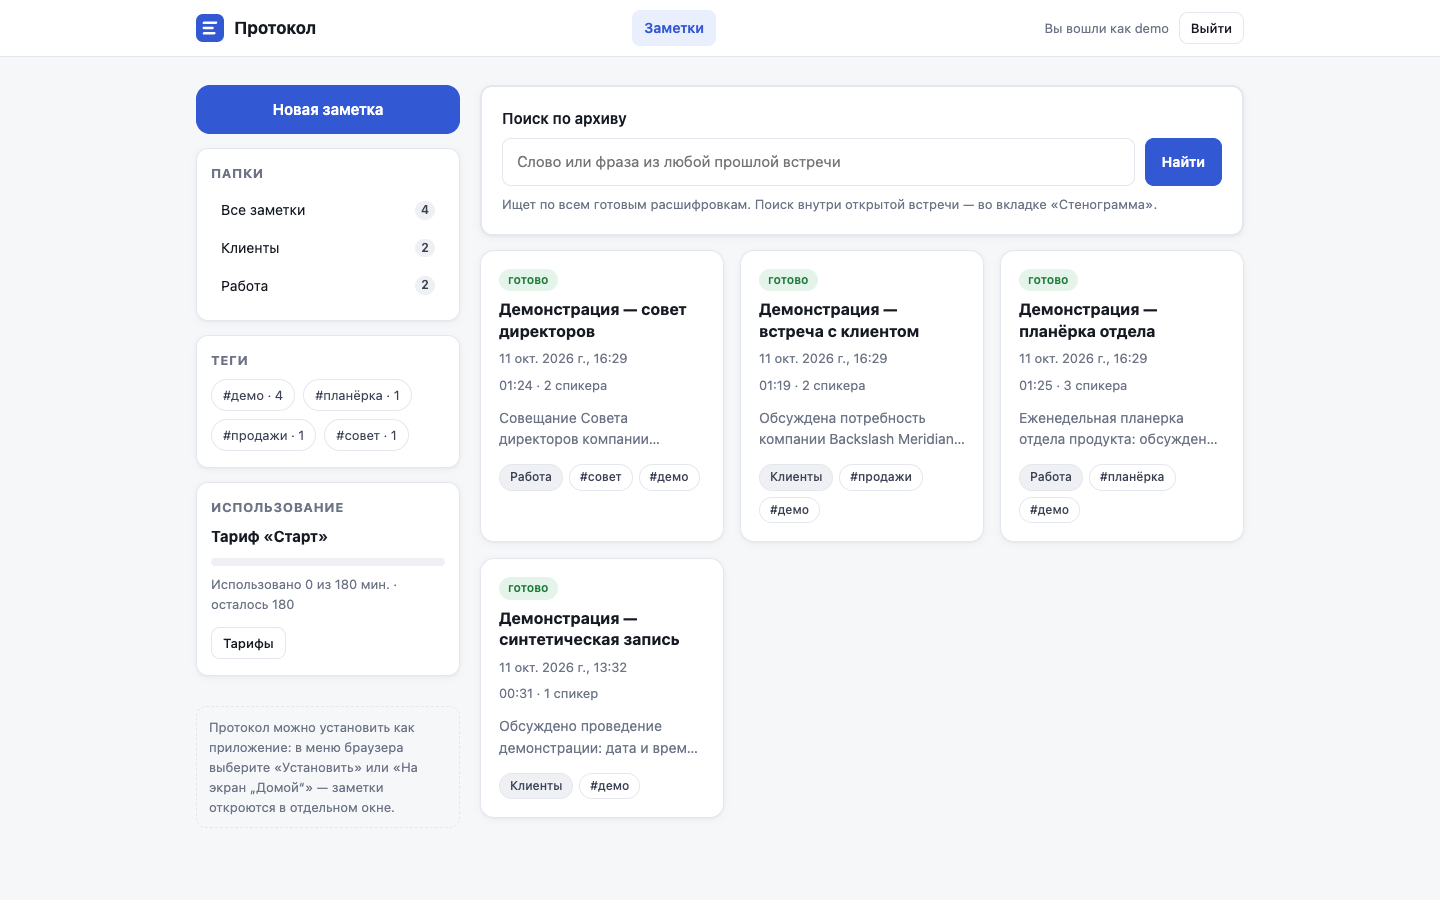Create a new note with Новая заметка
The image size is (1440, 900).
pos(328,110)
